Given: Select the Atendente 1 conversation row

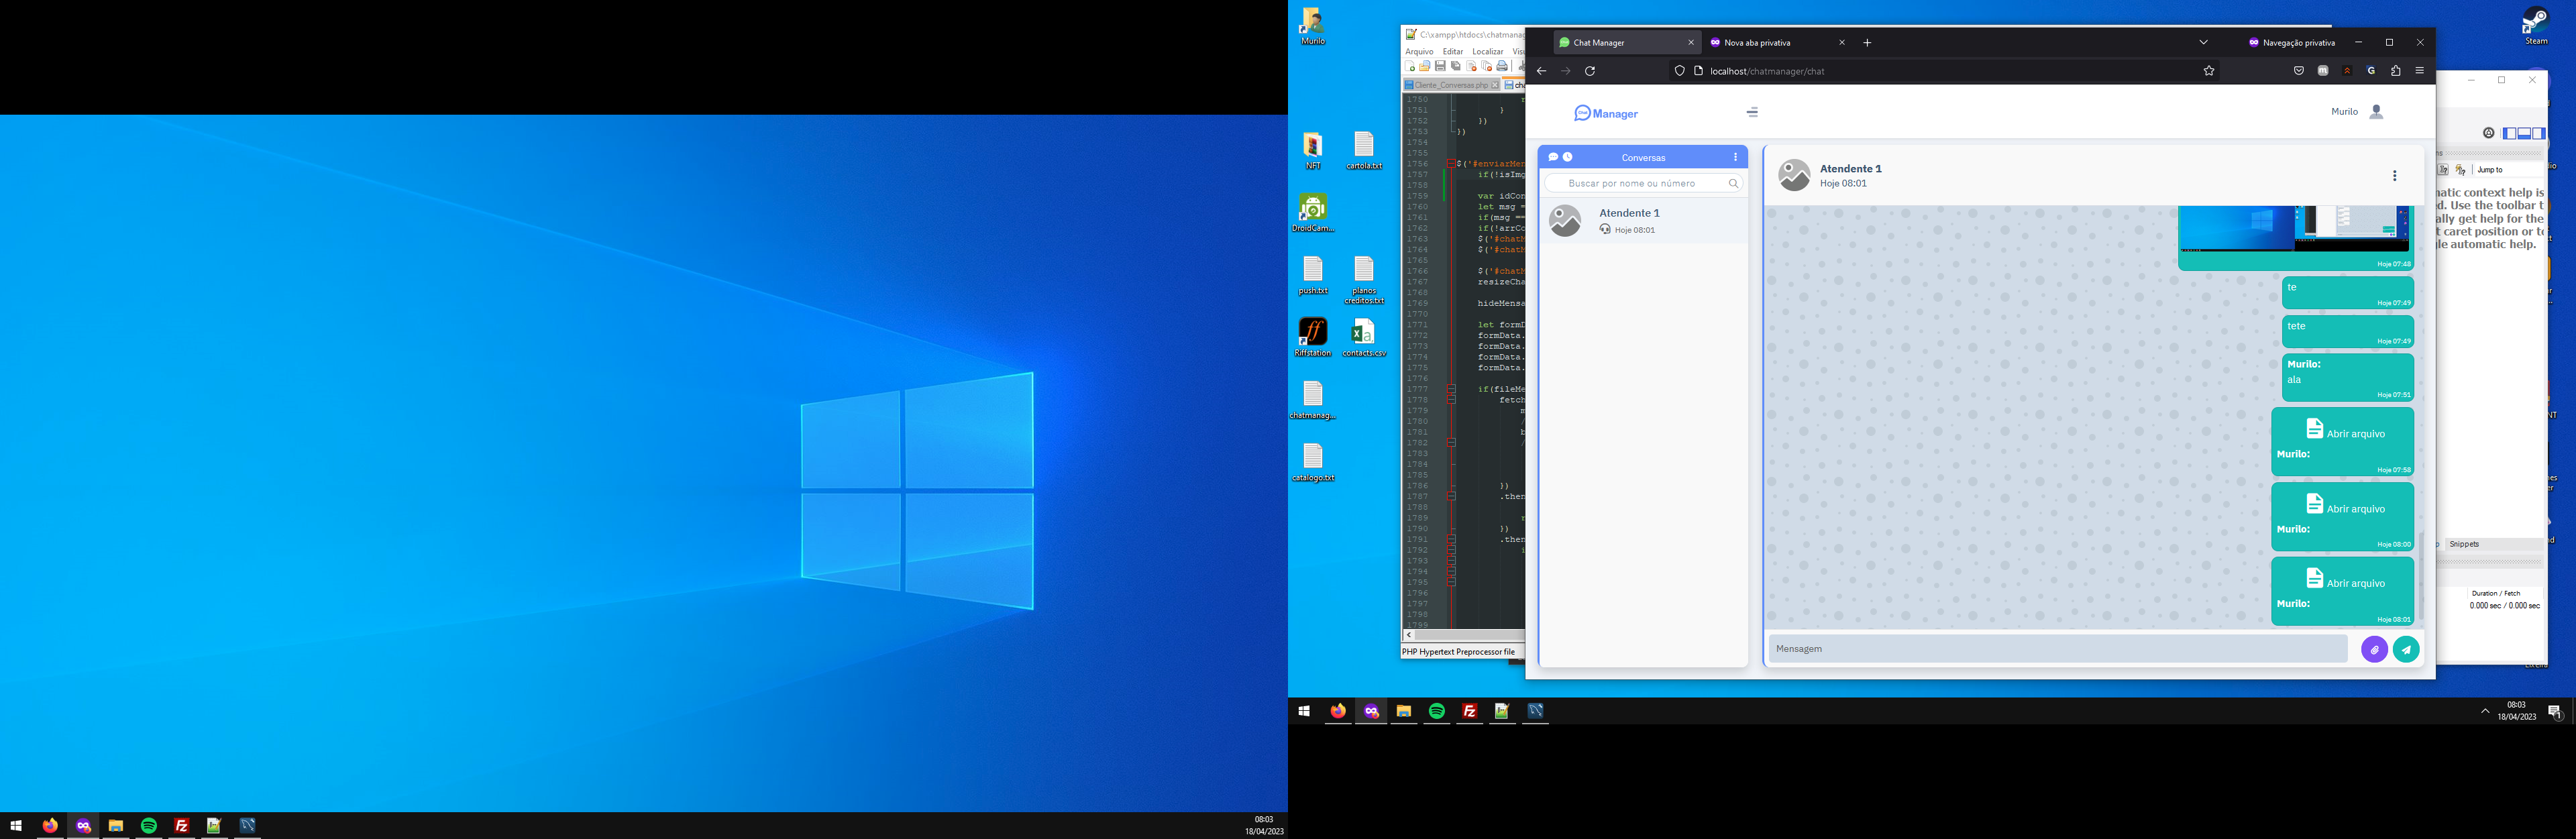Looking at the screenshot, I should (x=1643, y=221).
